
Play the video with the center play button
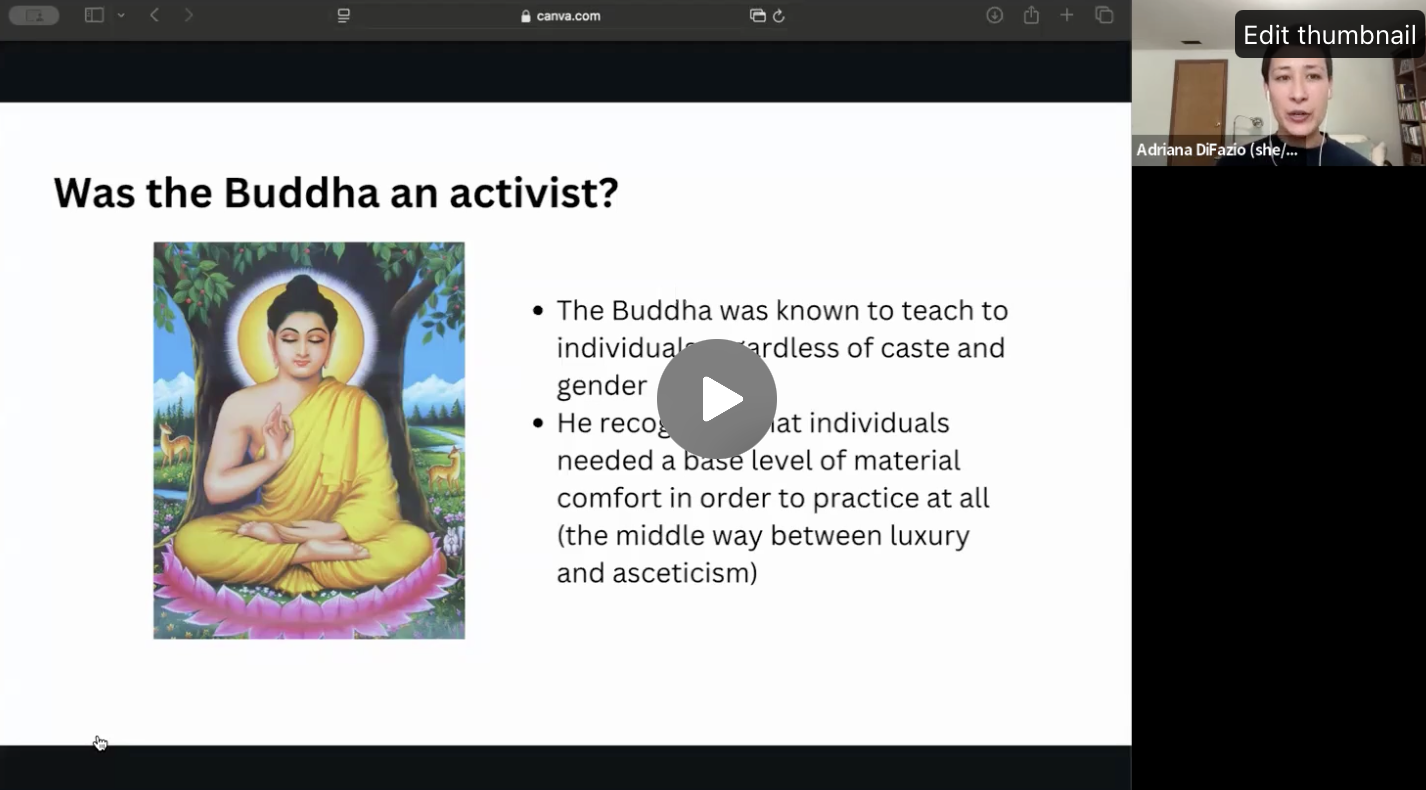(716, 399)
